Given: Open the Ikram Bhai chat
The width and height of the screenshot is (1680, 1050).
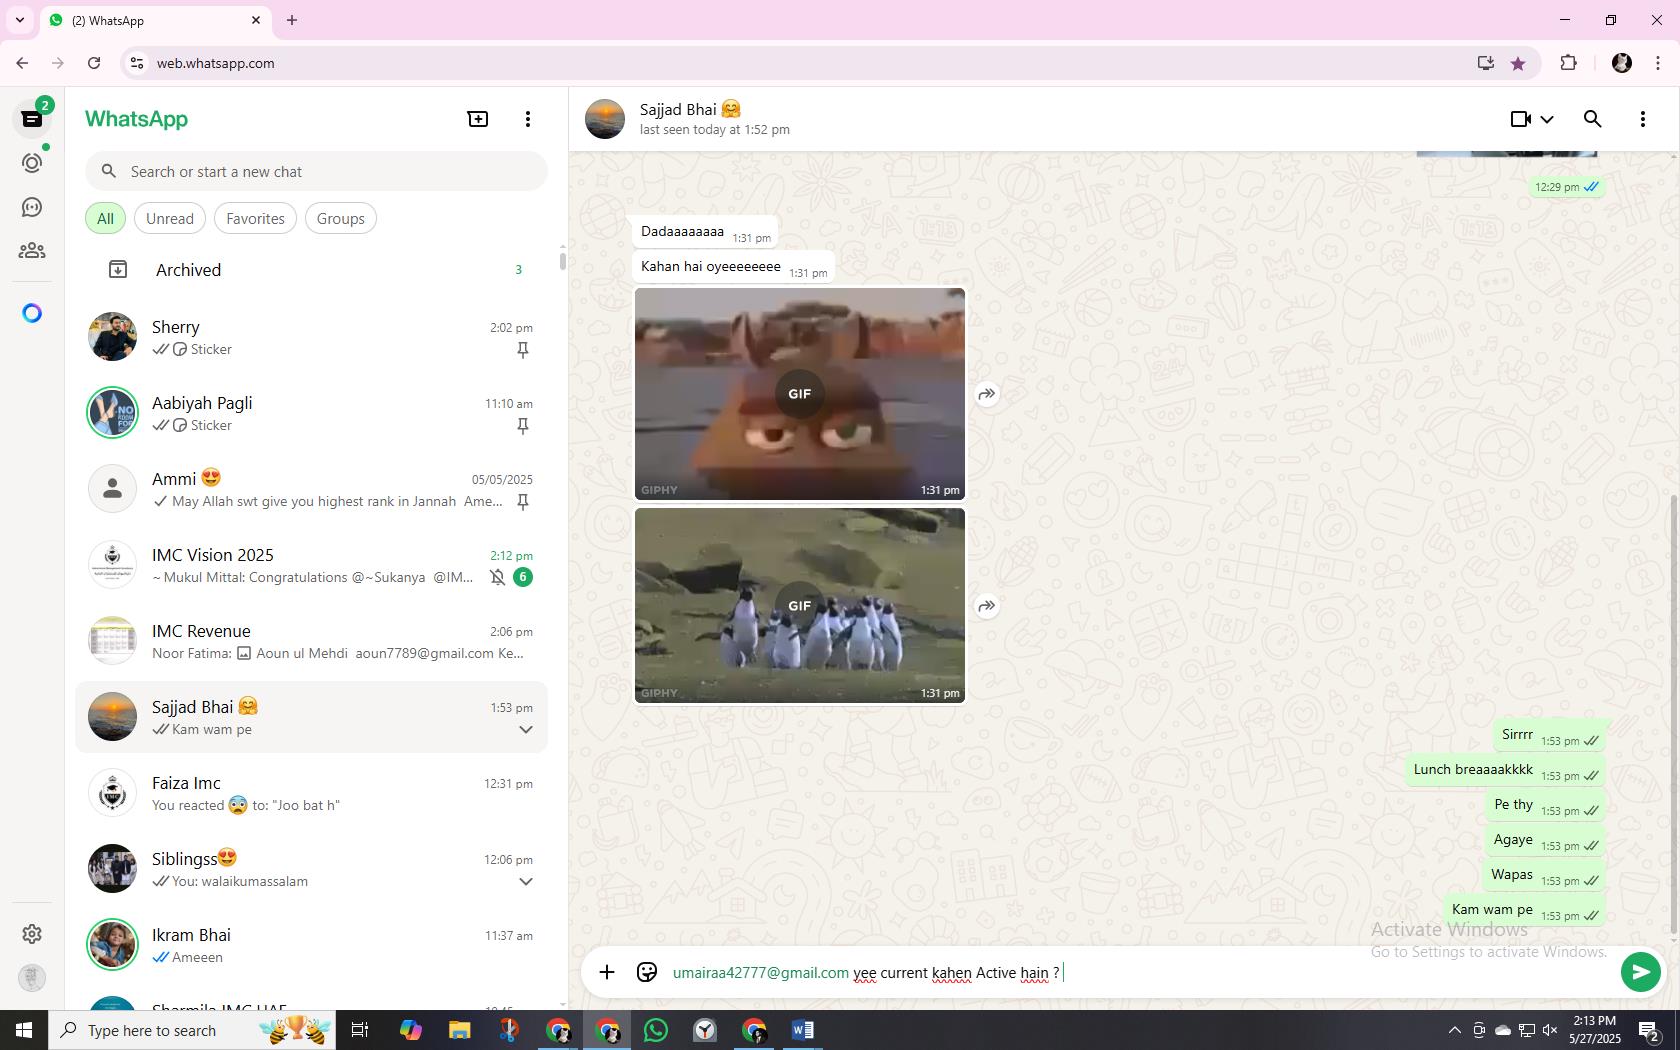Looking at the screenshot, I should 311,946.
